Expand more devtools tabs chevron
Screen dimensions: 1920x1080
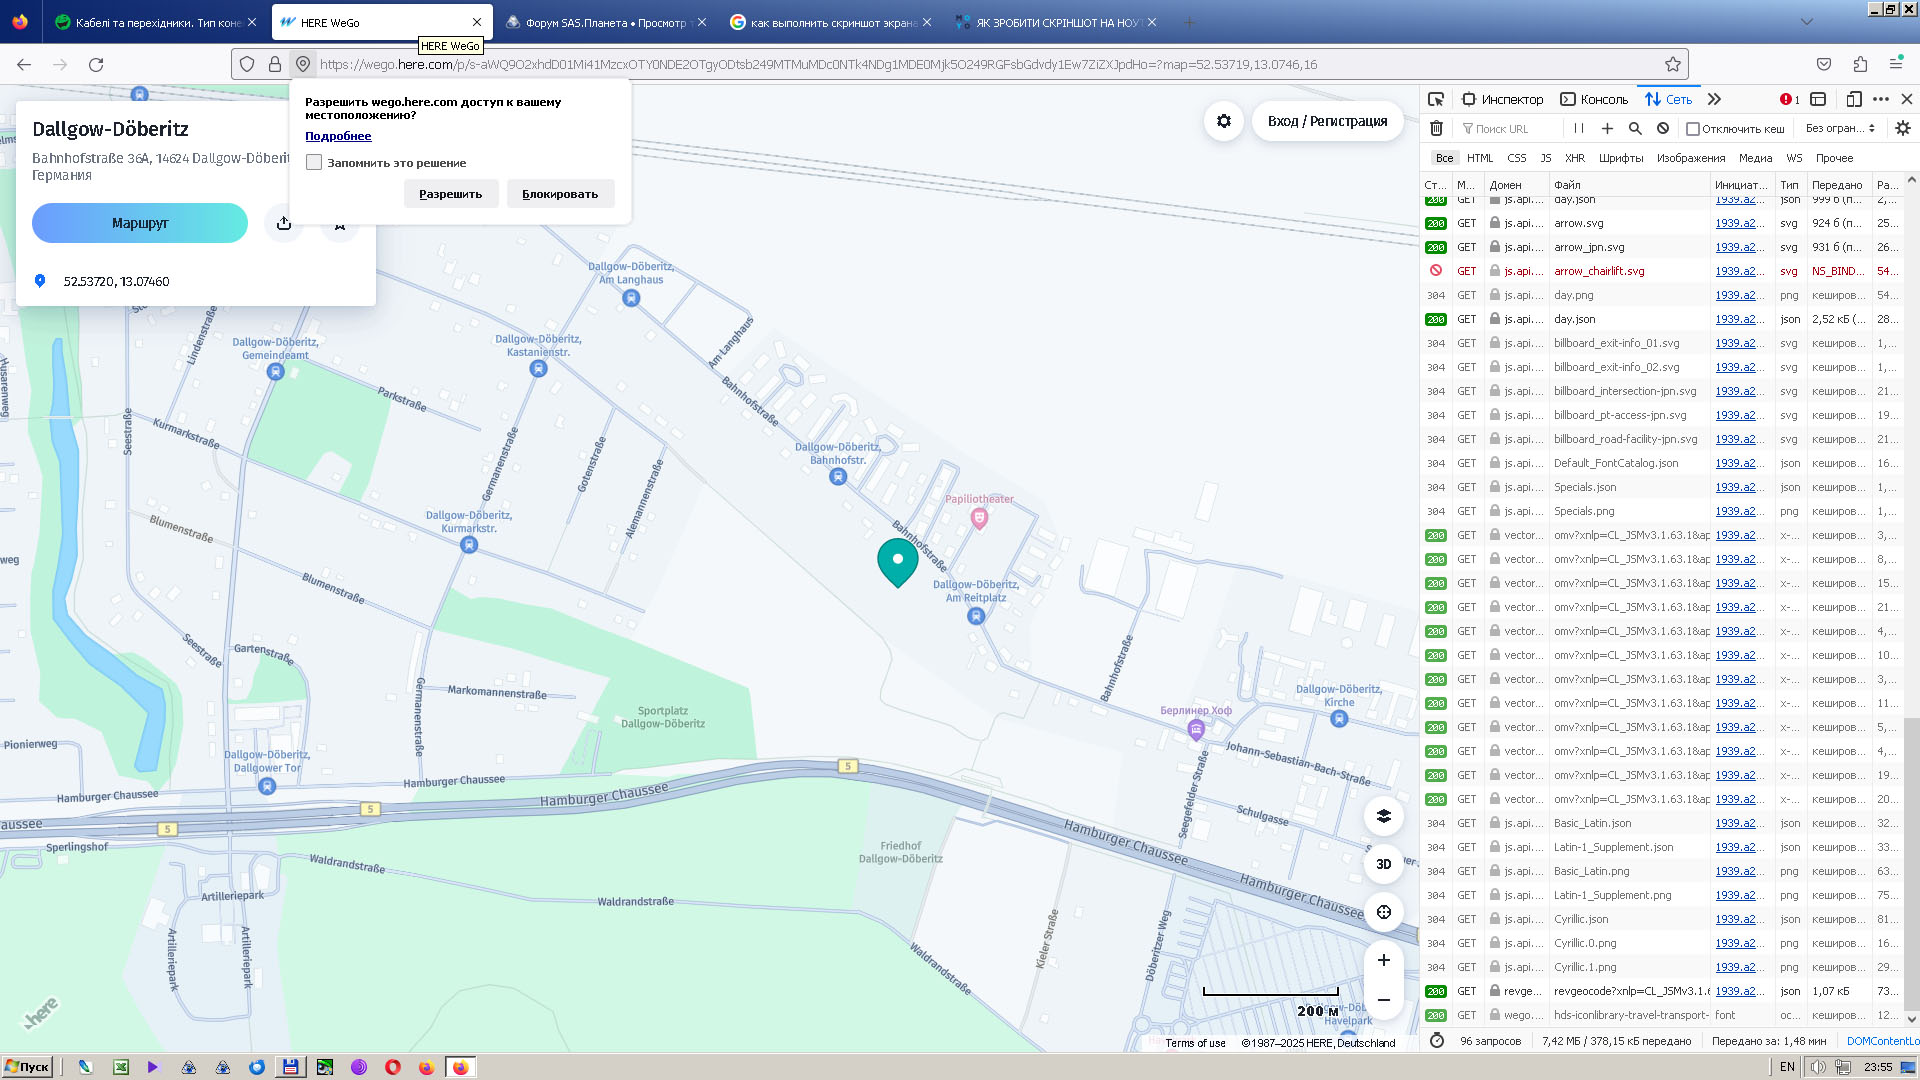pos(1714,99)
